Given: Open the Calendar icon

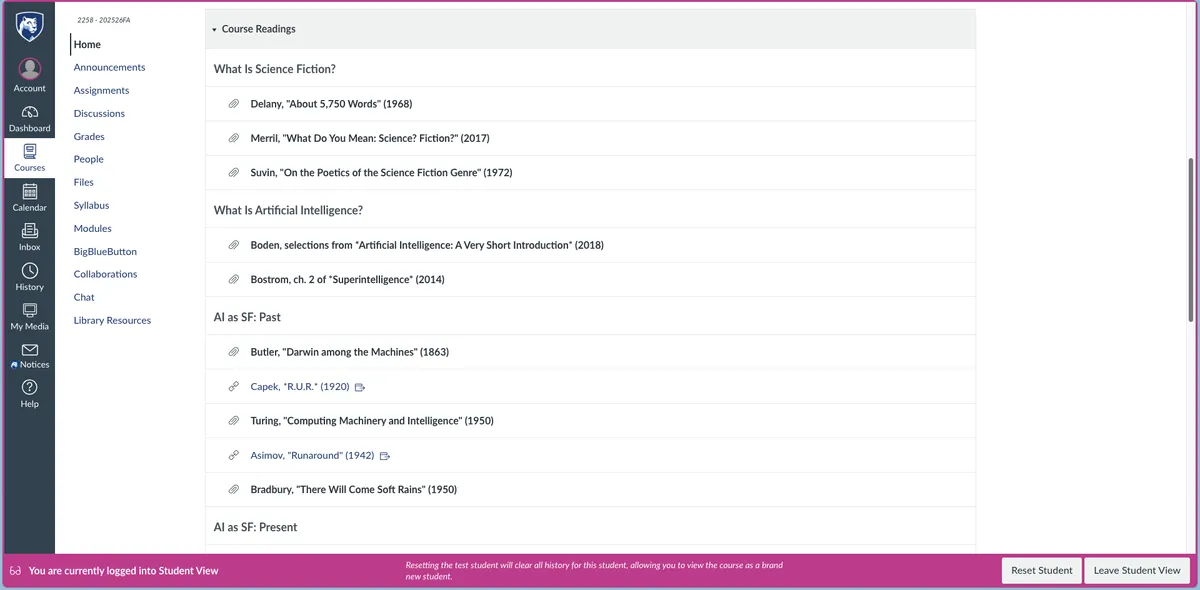Looking at the screenshot, I should (x=29, y=196).
